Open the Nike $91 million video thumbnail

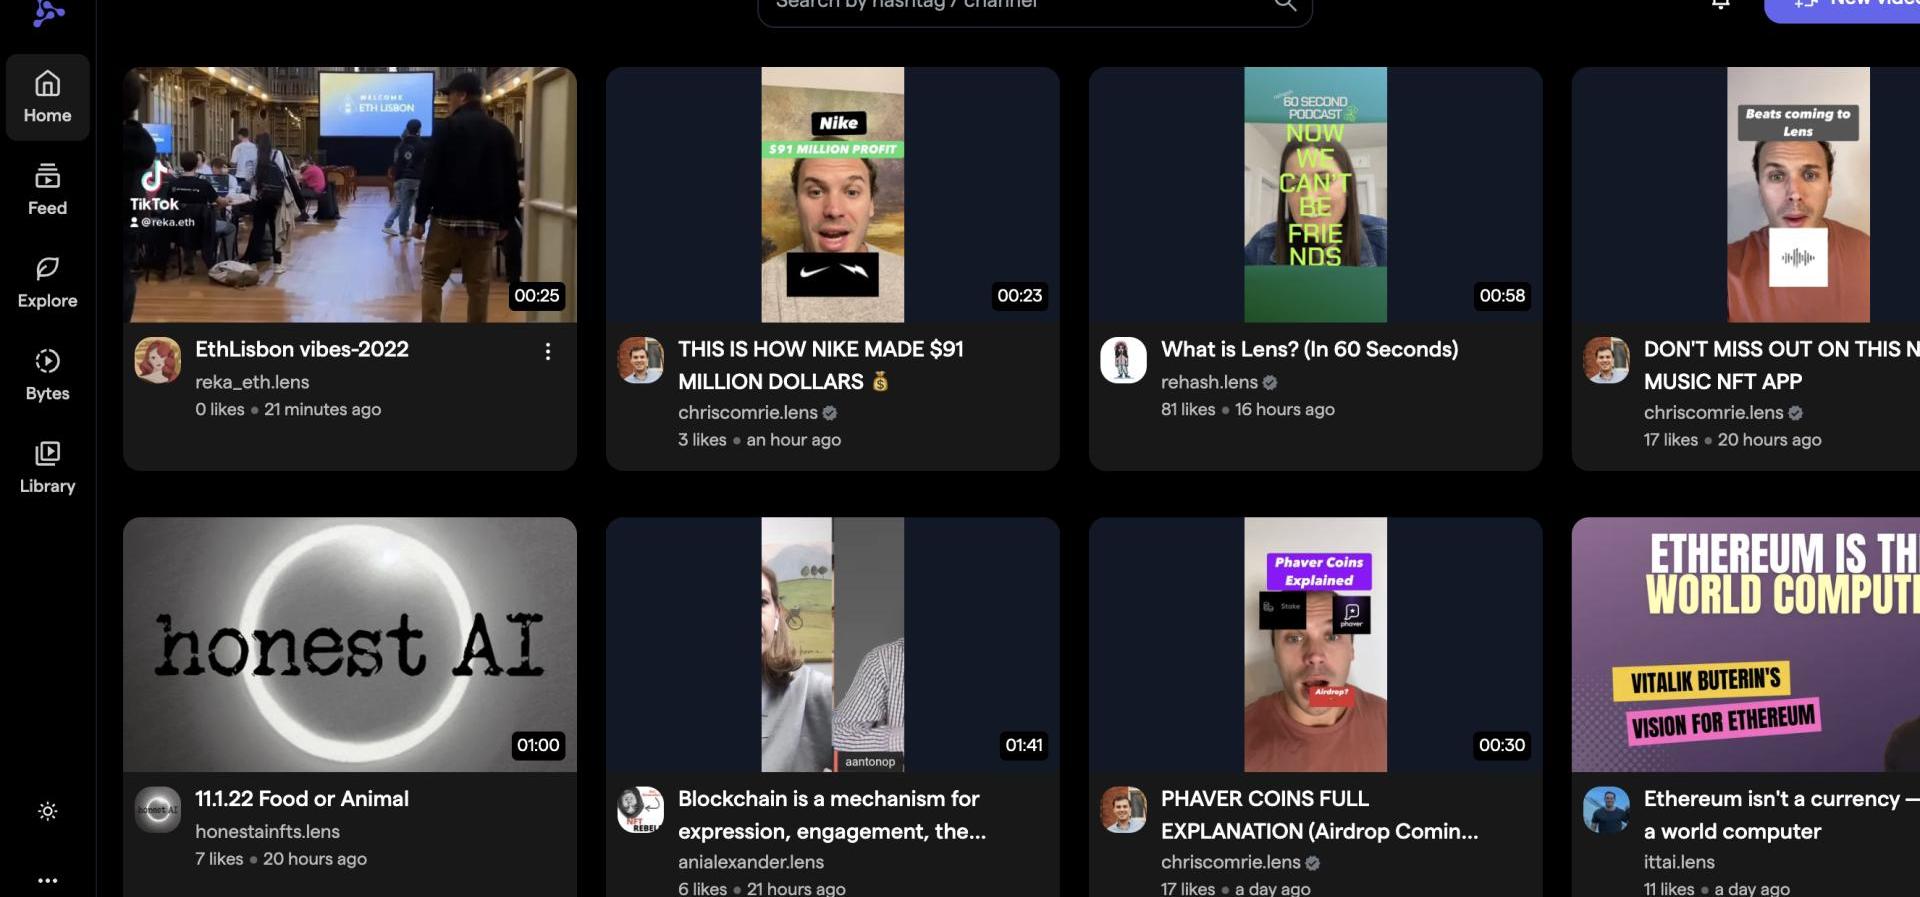(x=832, y=194)
